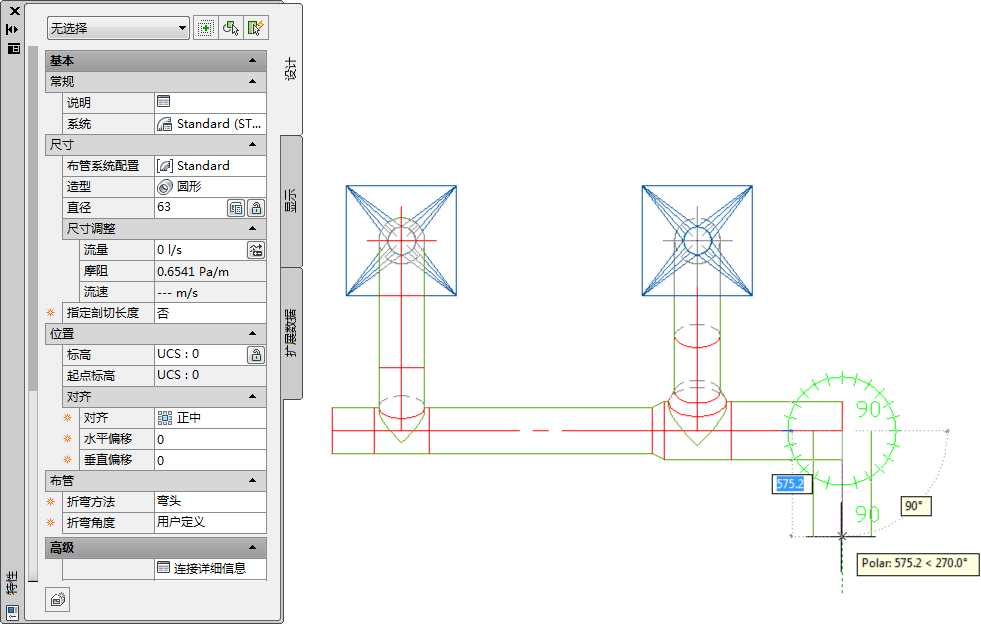Edit the 流量 value 0 l/s
Image resolution: width=981 pixels, height=624 pixels.
coord(200,250)
